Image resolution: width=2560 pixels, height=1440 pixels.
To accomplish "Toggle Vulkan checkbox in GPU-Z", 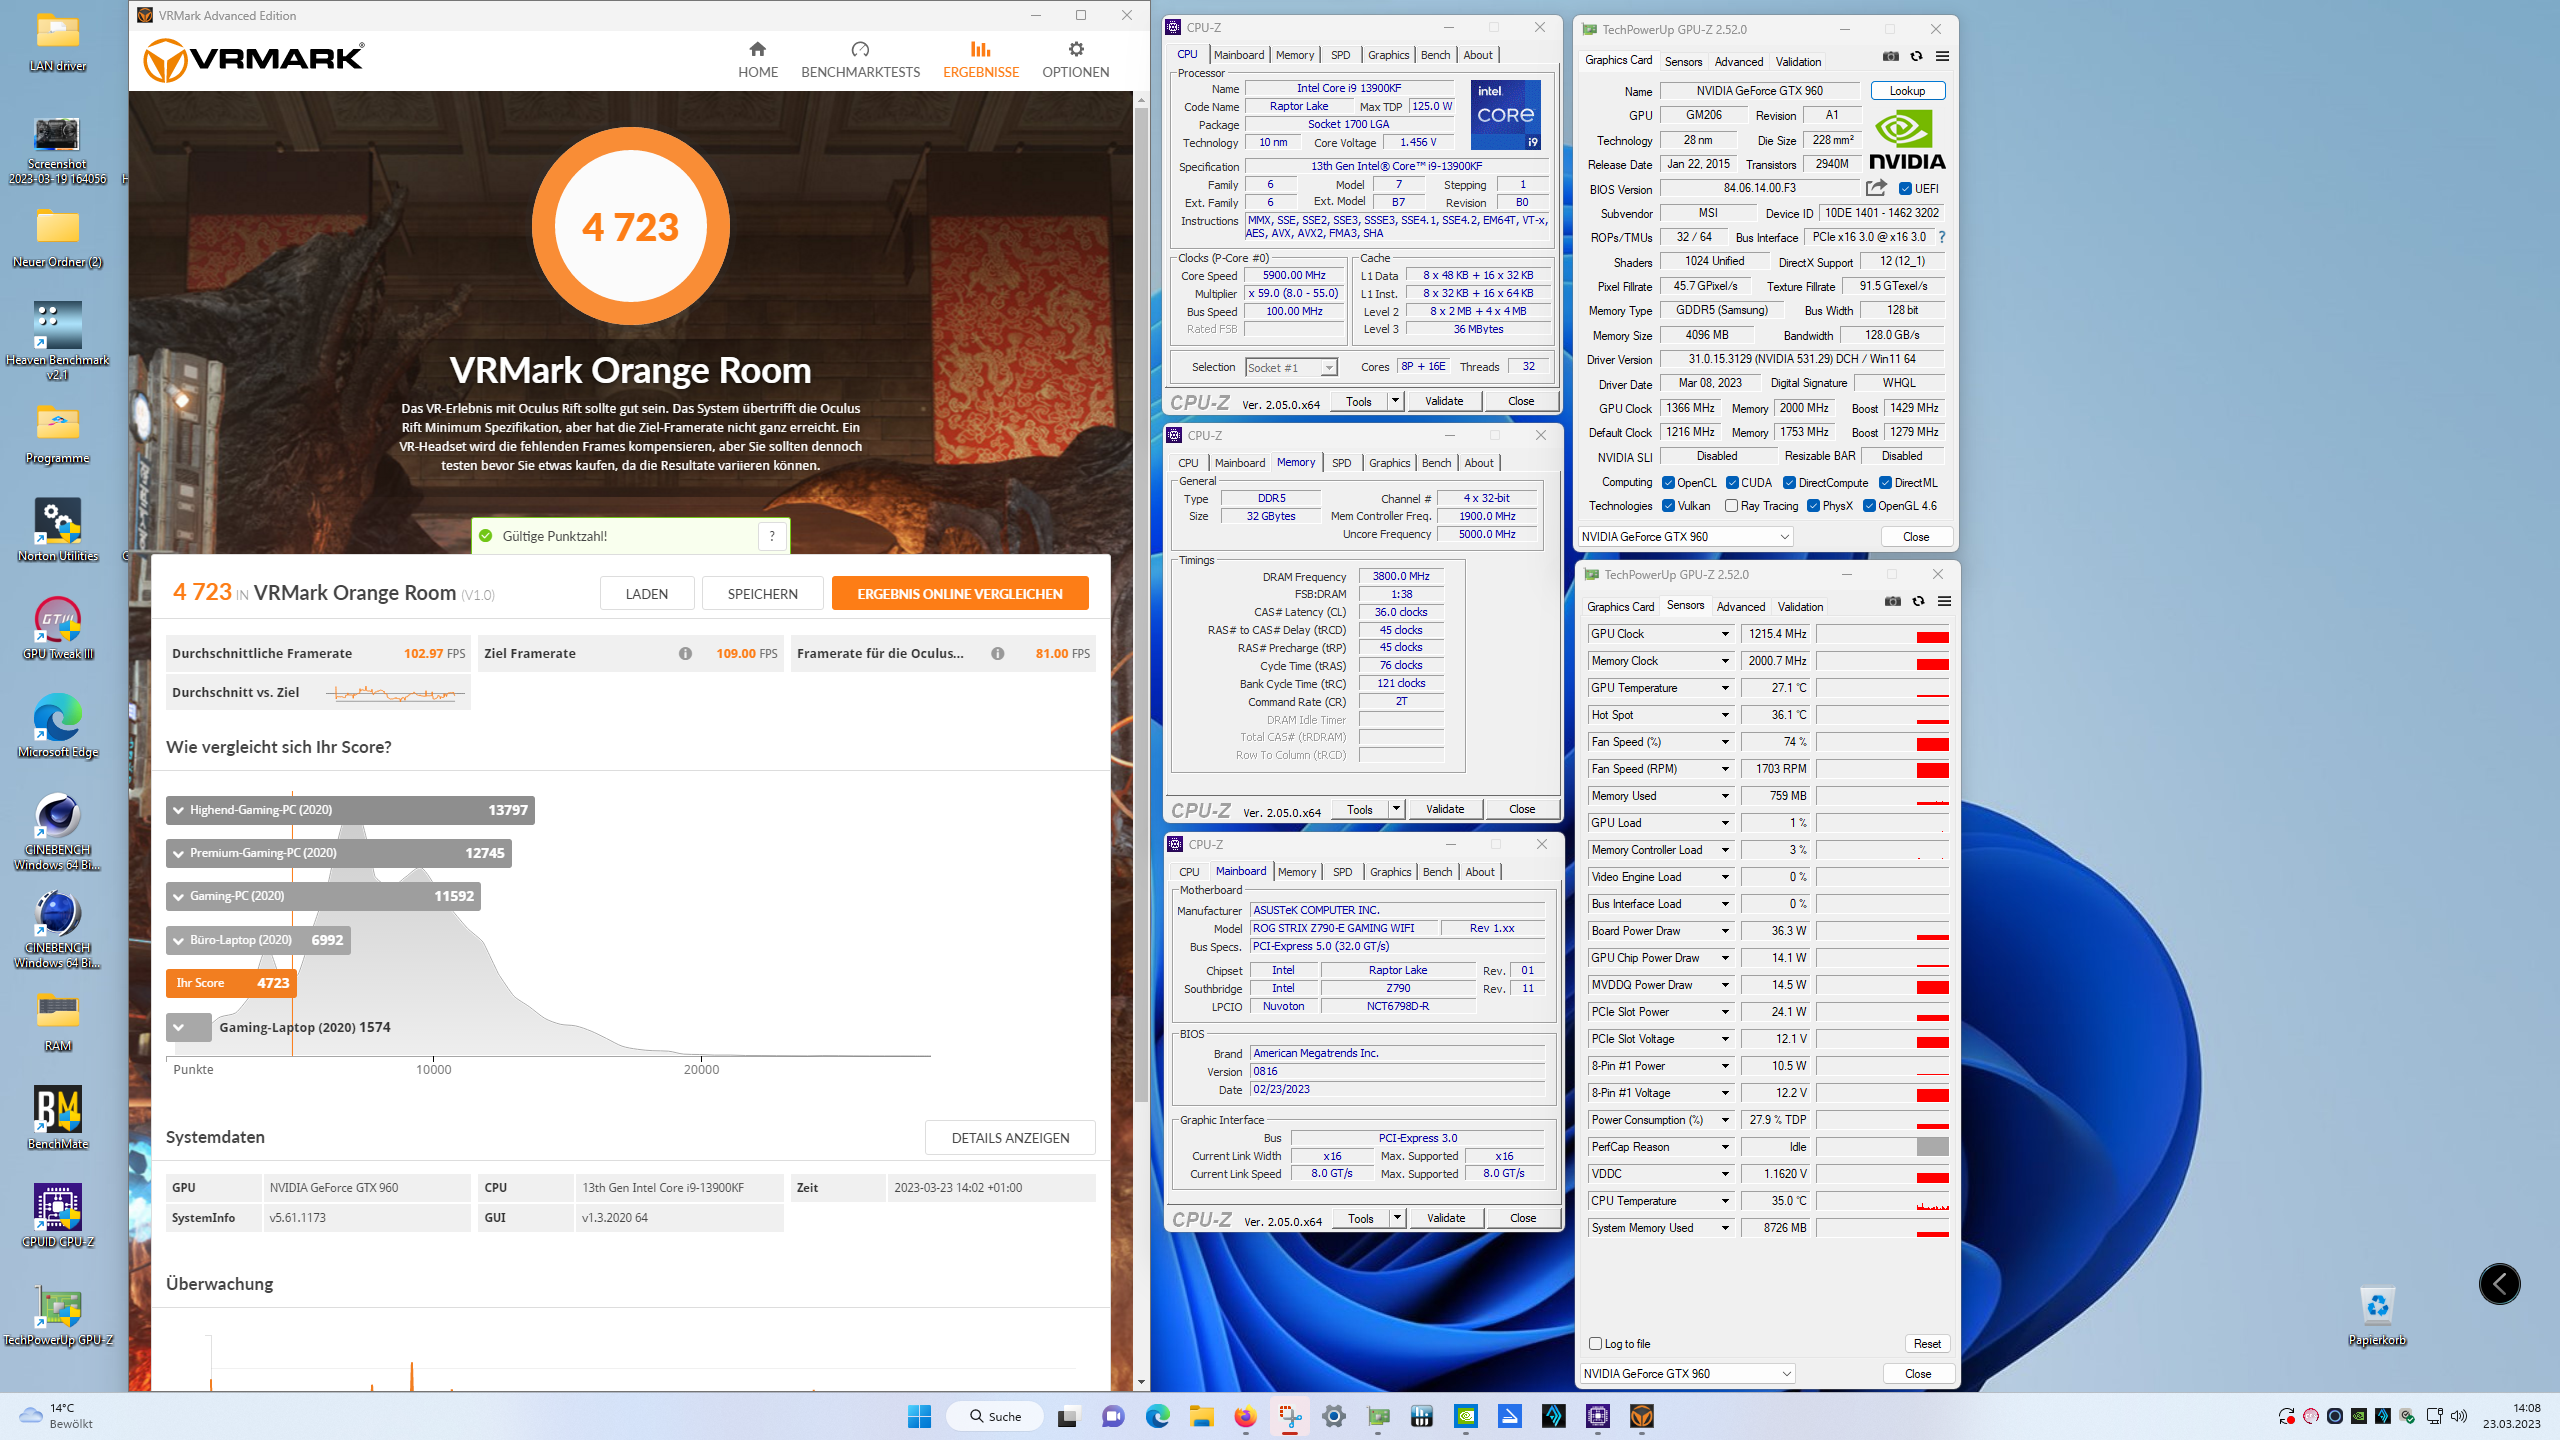I will pyautogui.click(x=1668, y=506).
